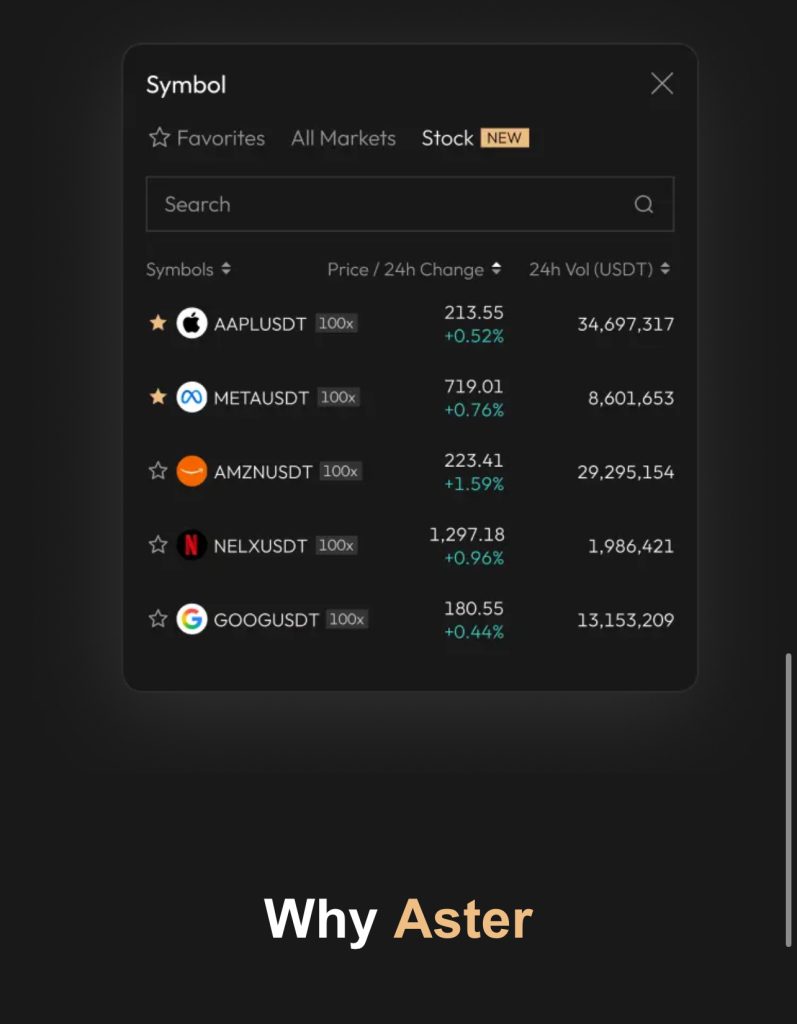Close the Symbol panel
Image resolution: width=797 pixels, height=1024 pixels.
tap(662, 84)
